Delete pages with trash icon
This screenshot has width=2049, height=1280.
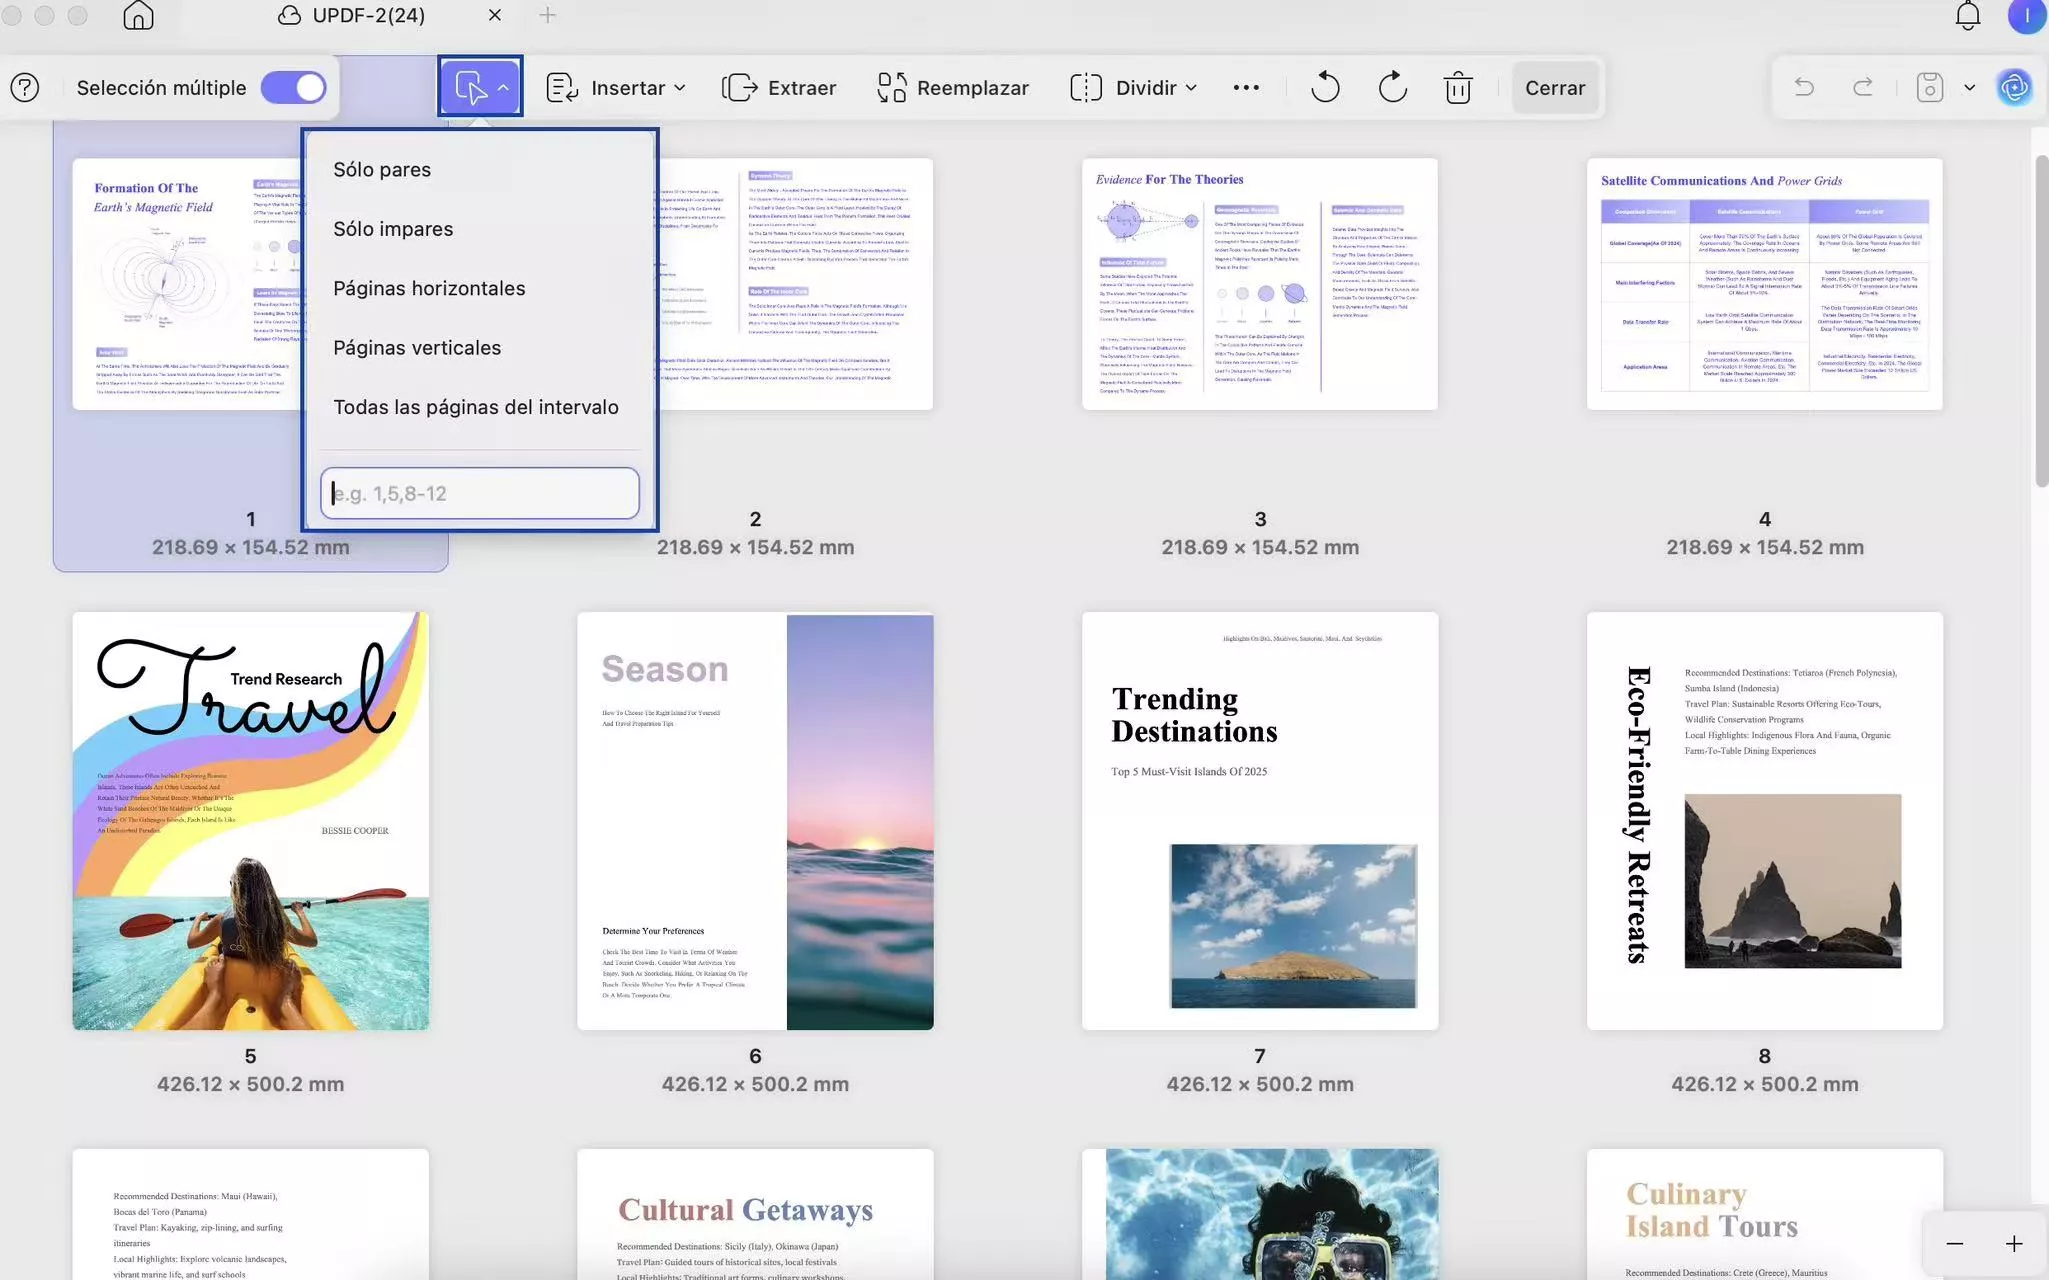pyautogui.click(x=1458, y=88)
